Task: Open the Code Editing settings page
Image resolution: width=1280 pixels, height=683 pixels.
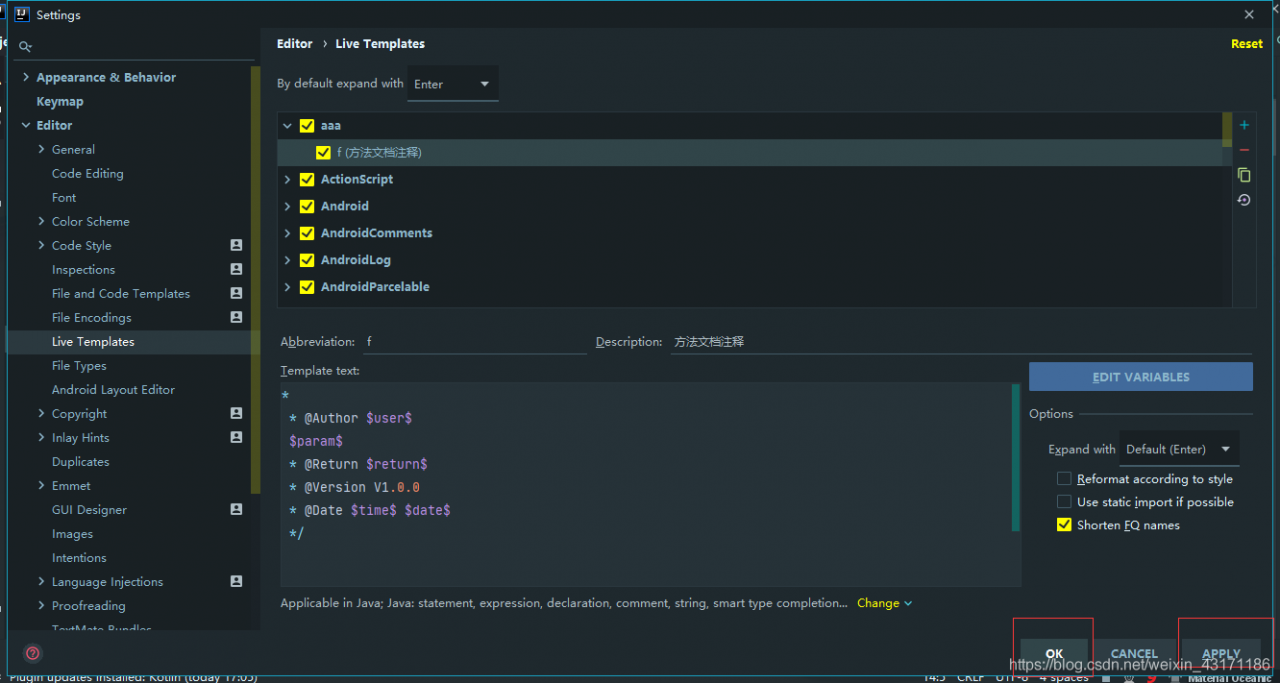Action: pos(88,173)
